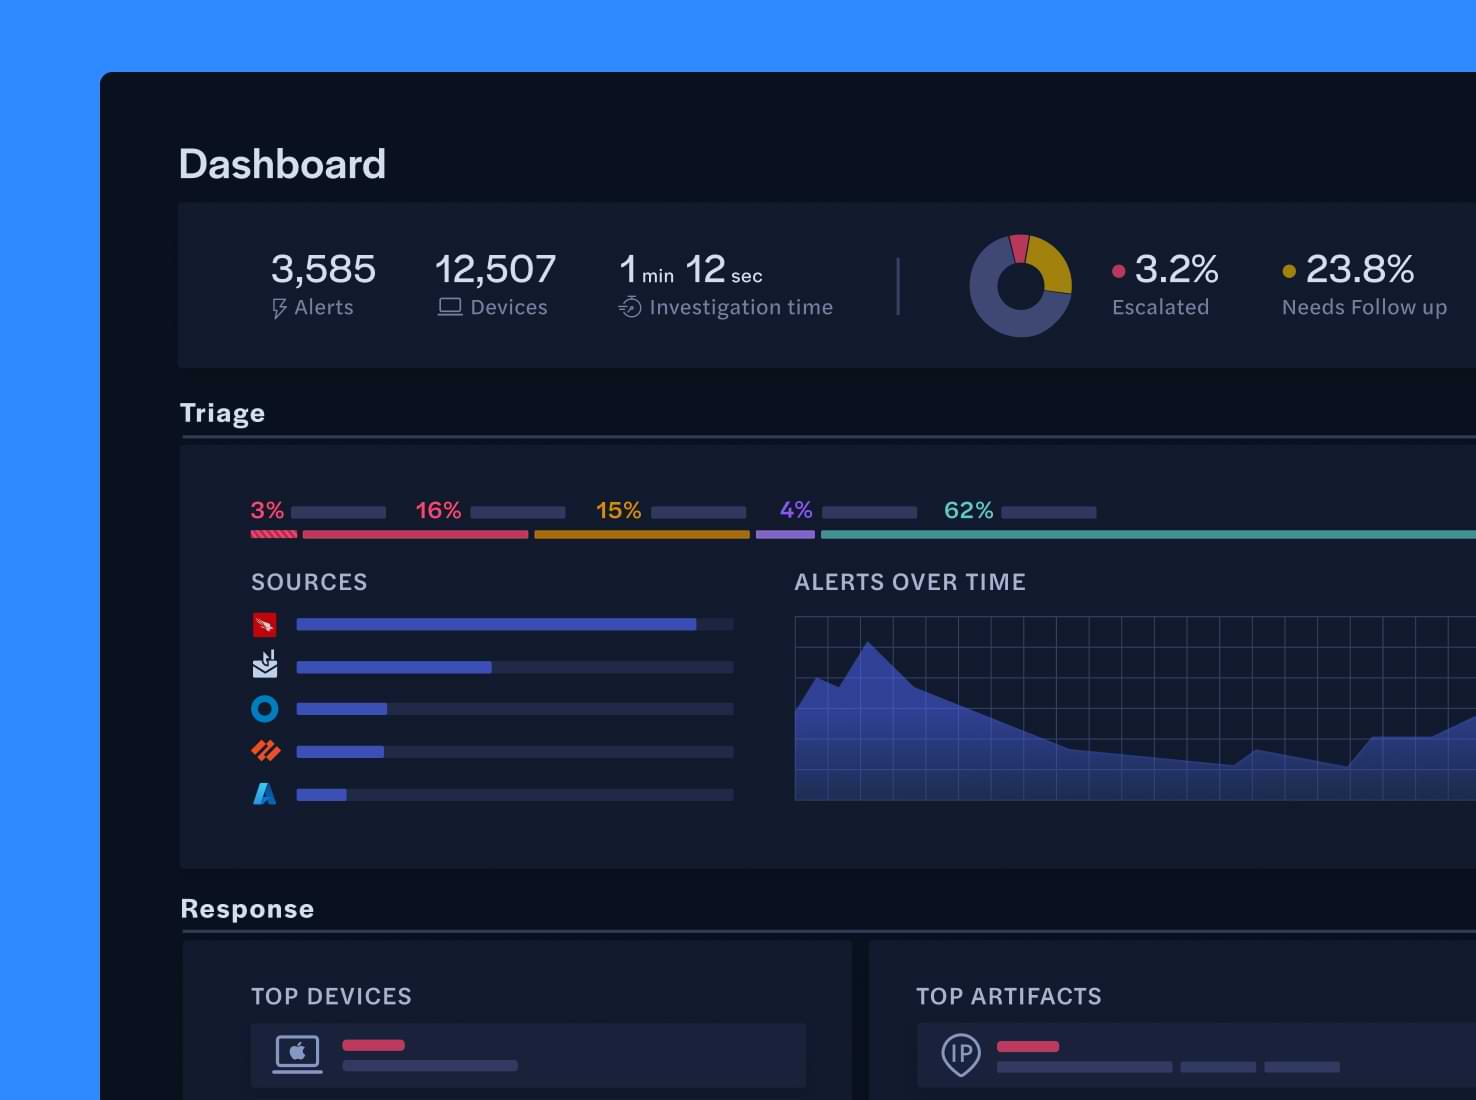This screenshot has height=1100, width=1476.
Task: Click the Response section heading
Action: coord(247,909)
